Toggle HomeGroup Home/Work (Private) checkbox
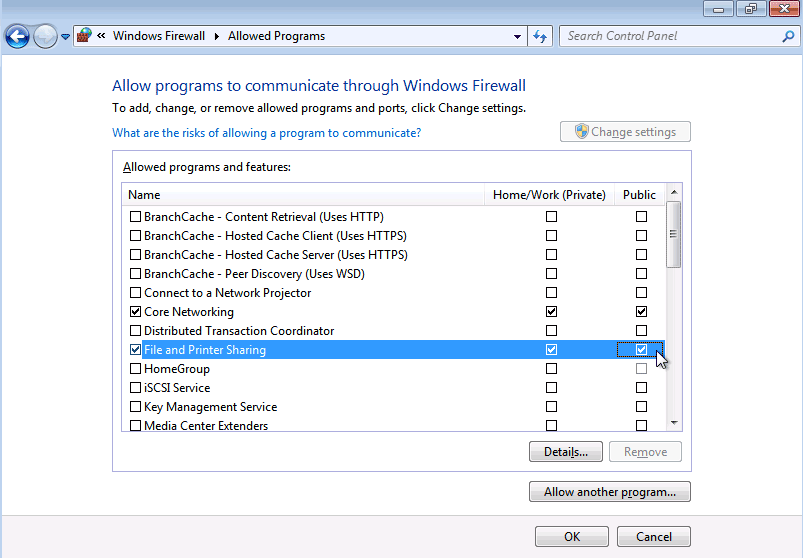 pyautogui.click(x=551, y=369)
